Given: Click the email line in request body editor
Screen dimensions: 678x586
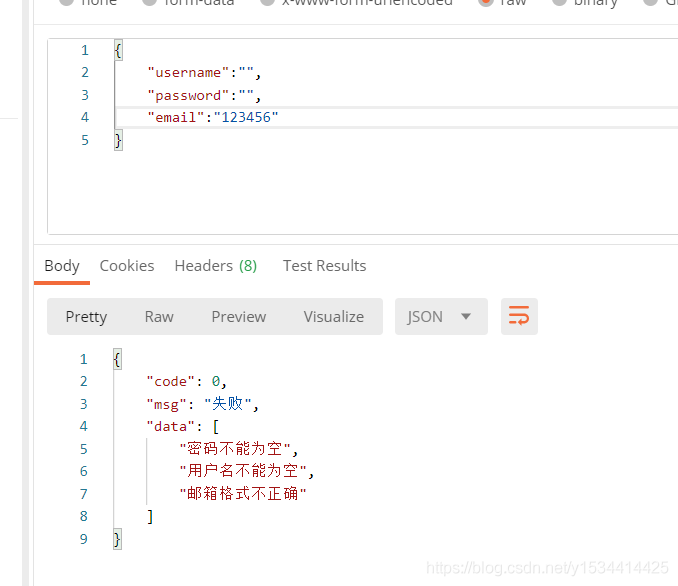Looking at the screenshot, I should click(x=212, y=118).
